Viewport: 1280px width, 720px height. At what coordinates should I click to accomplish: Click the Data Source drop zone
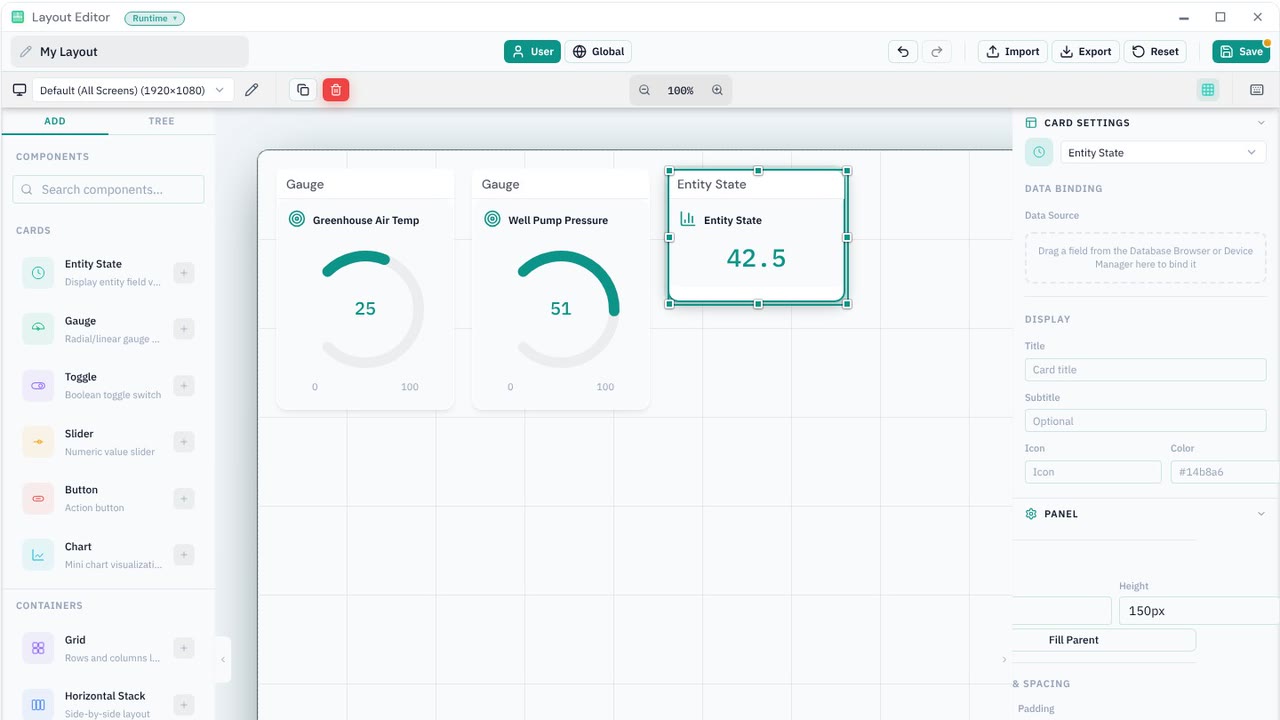(x=1145, y=258)
